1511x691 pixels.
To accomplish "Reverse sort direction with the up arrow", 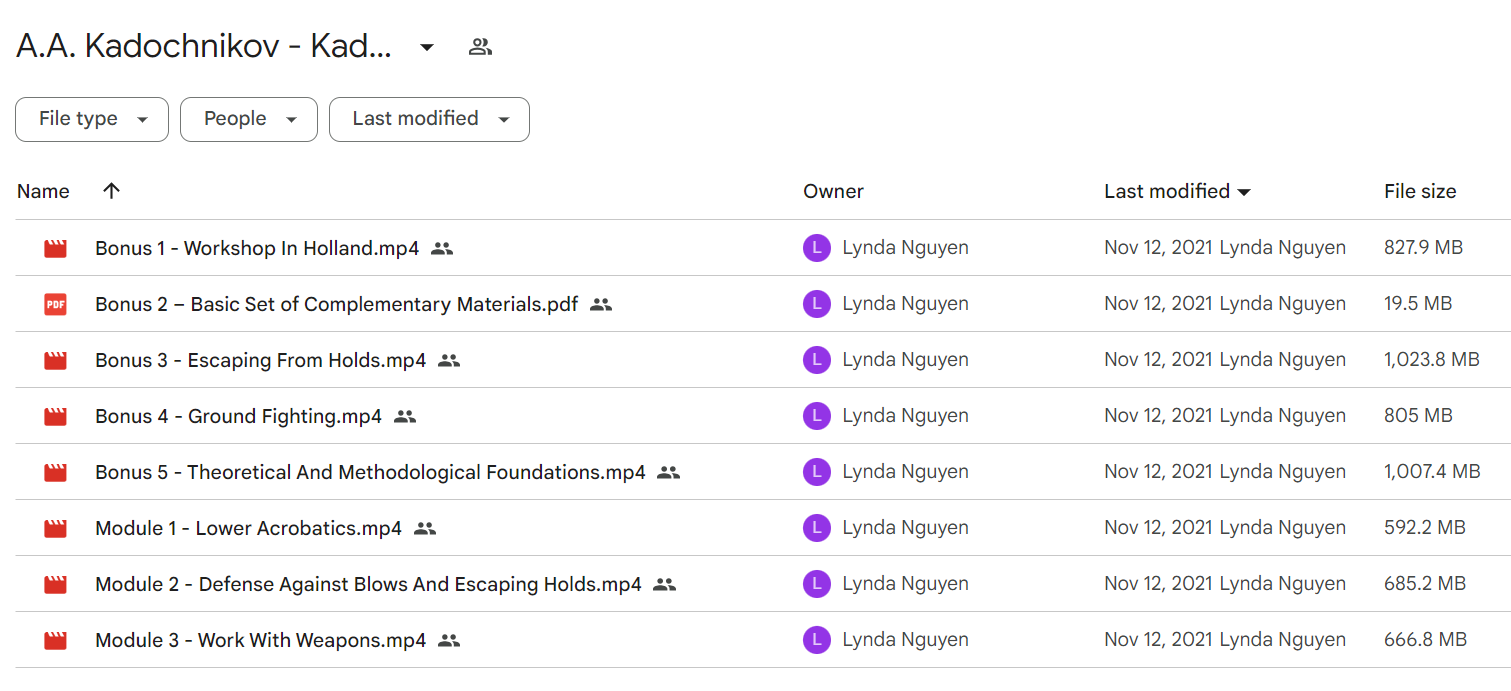I will pyautogui.click(x=111, y=191).
